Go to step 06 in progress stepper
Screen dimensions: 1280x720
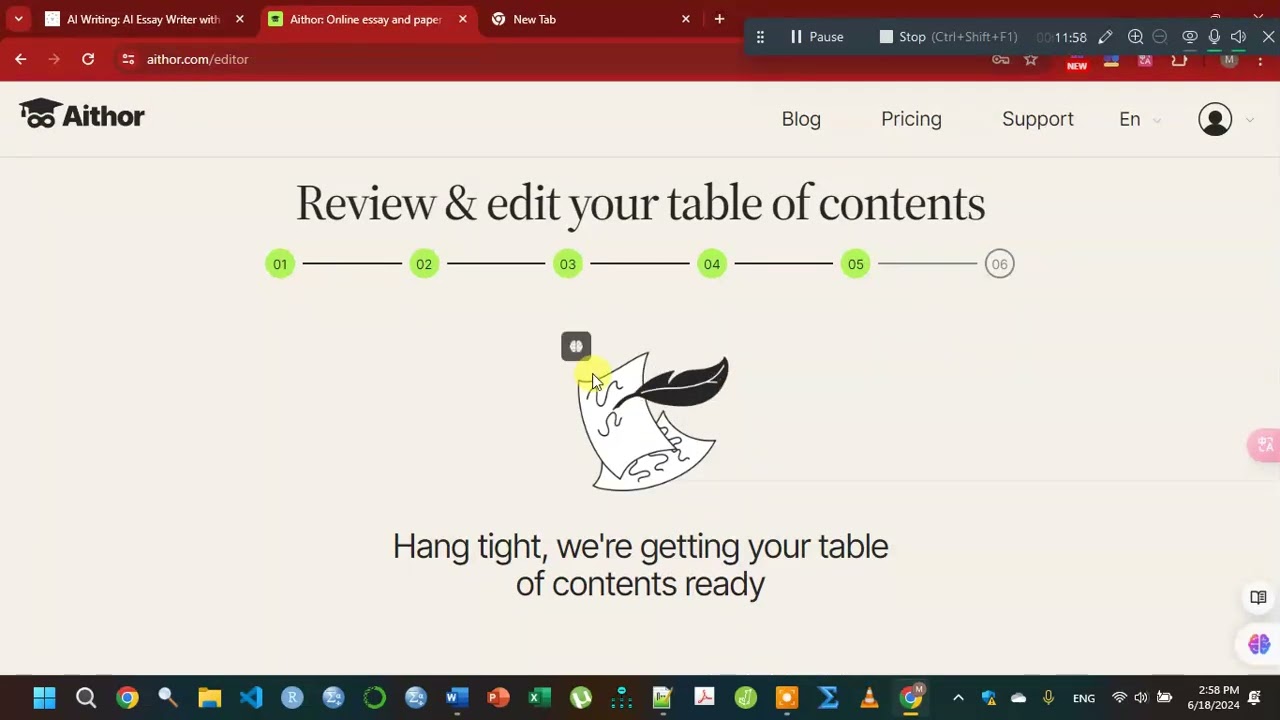pos(999,264)
